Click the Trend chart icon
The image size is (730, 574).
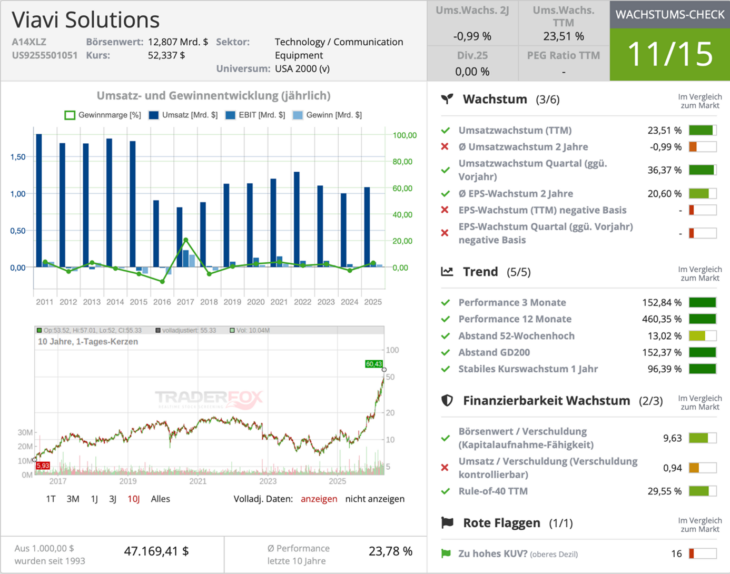447,271
